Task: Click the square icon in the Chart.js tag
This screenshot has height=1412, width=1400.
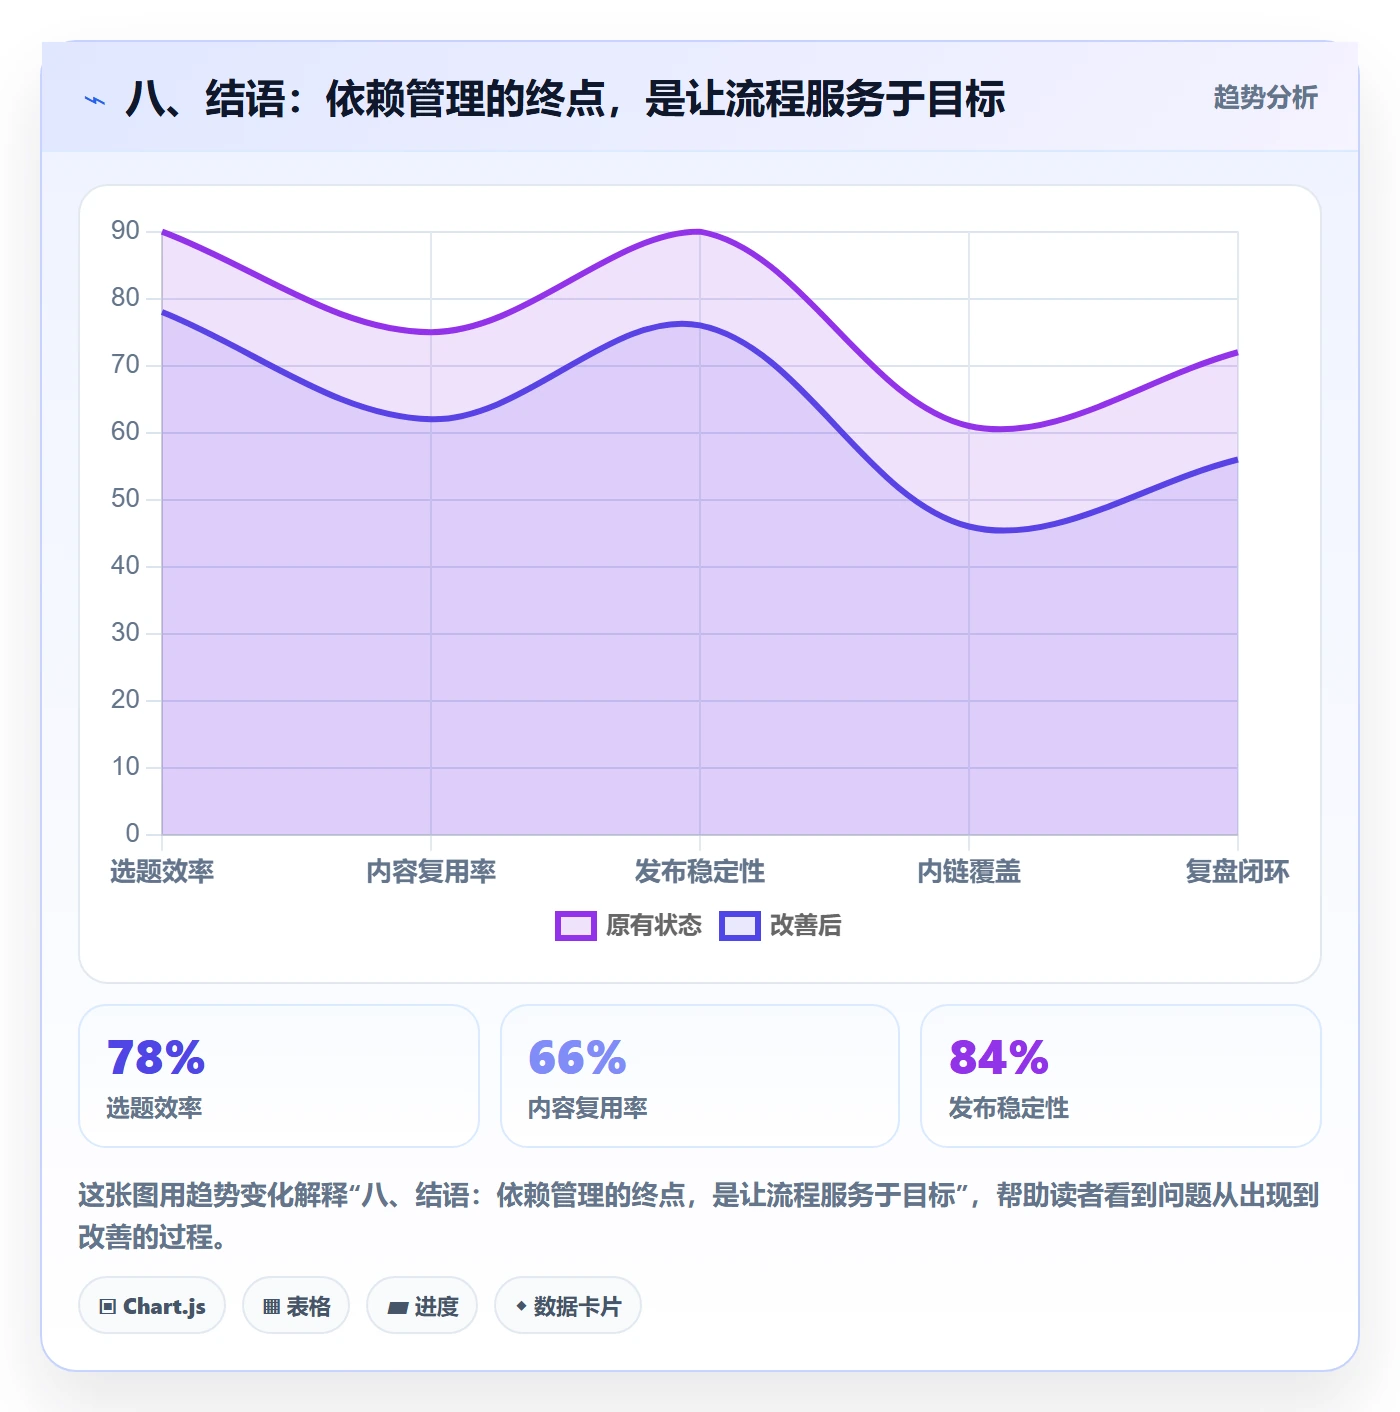Action: (108, 1306)
